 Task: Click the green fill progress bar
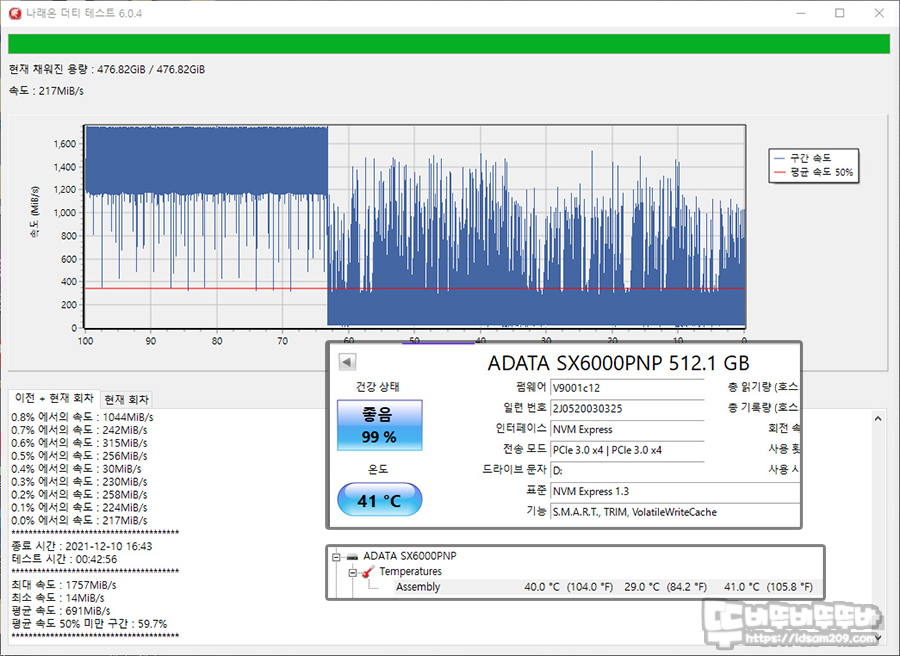coord(449,44)
